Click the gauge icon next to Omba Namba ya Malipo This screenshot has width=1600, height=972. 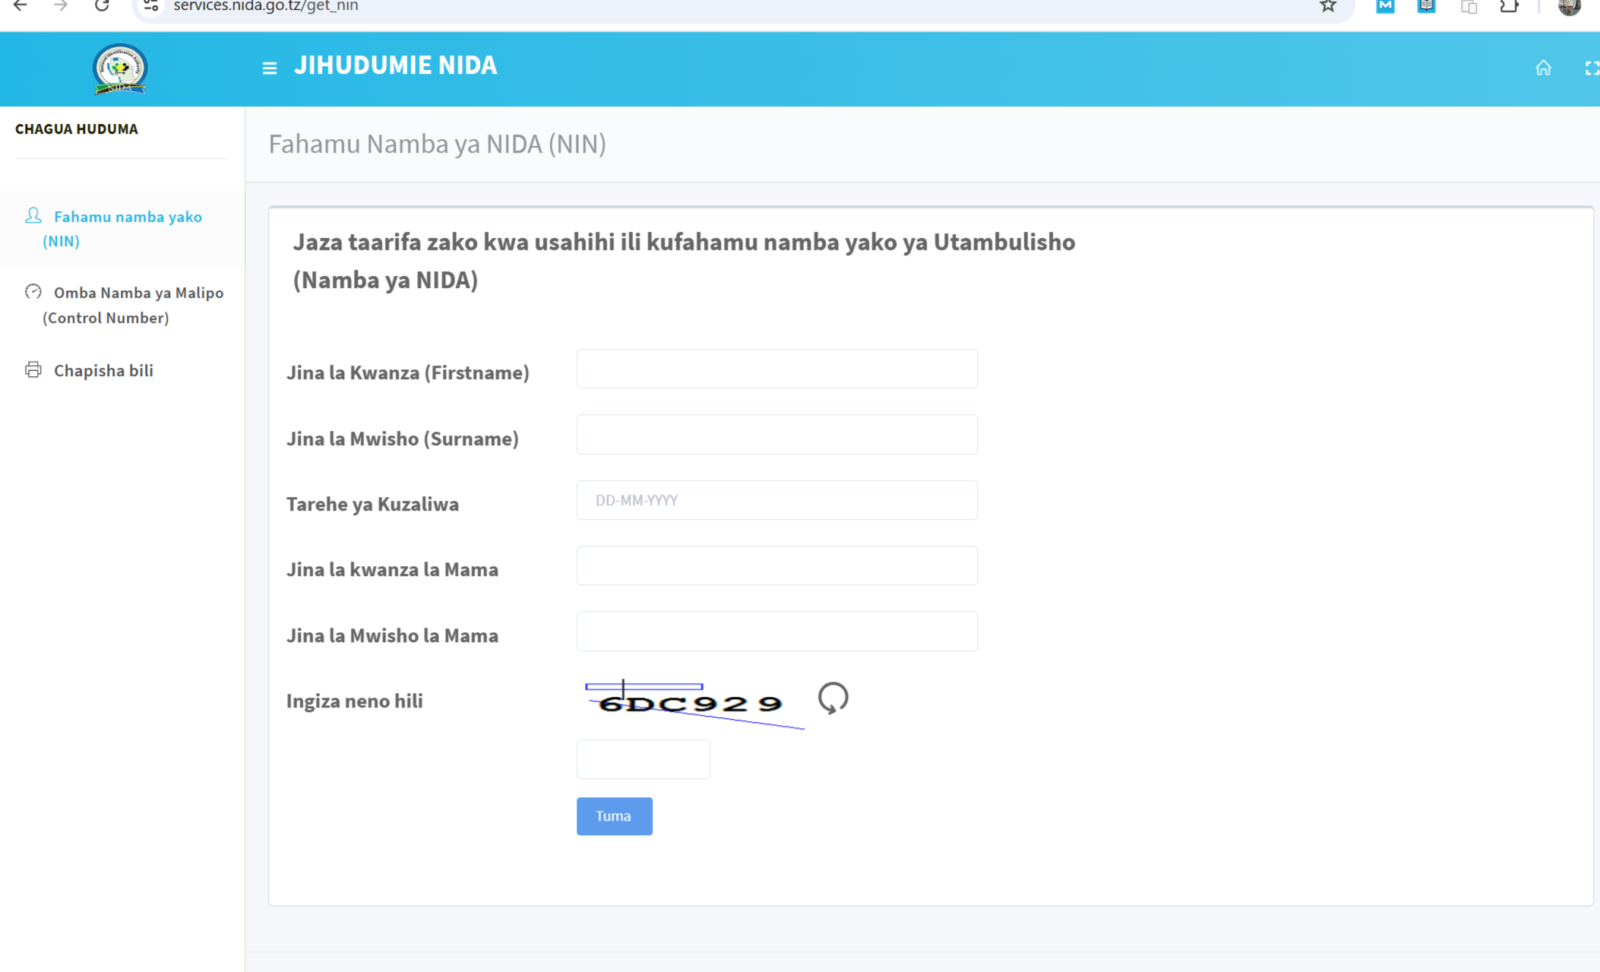pyautogui.click(x=33, y=292)
